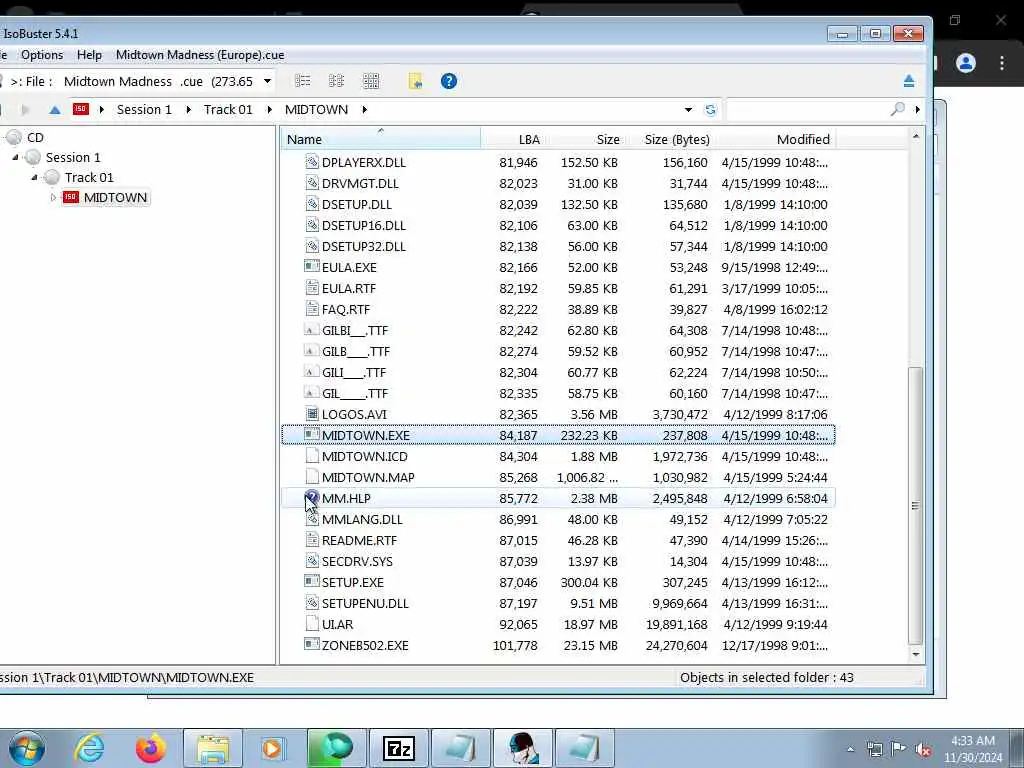Image resolution: width=1024 pixels, height=768 pixels.
Task: Select the README.RTF file
Action: point(359,540)
